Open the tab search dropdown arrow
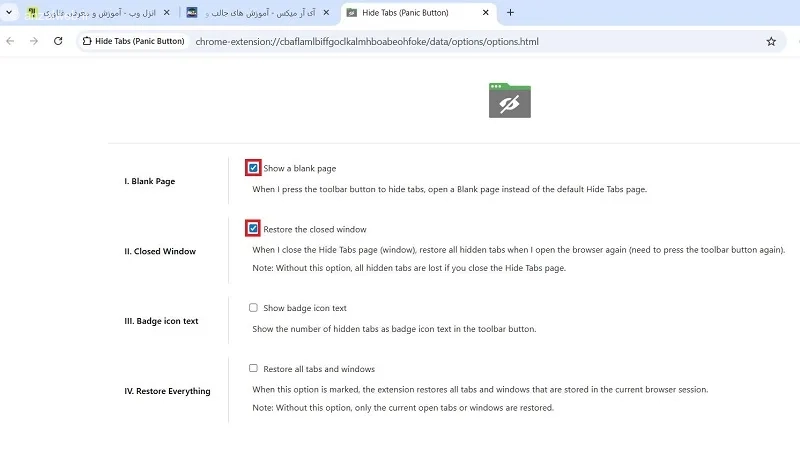 9,12
